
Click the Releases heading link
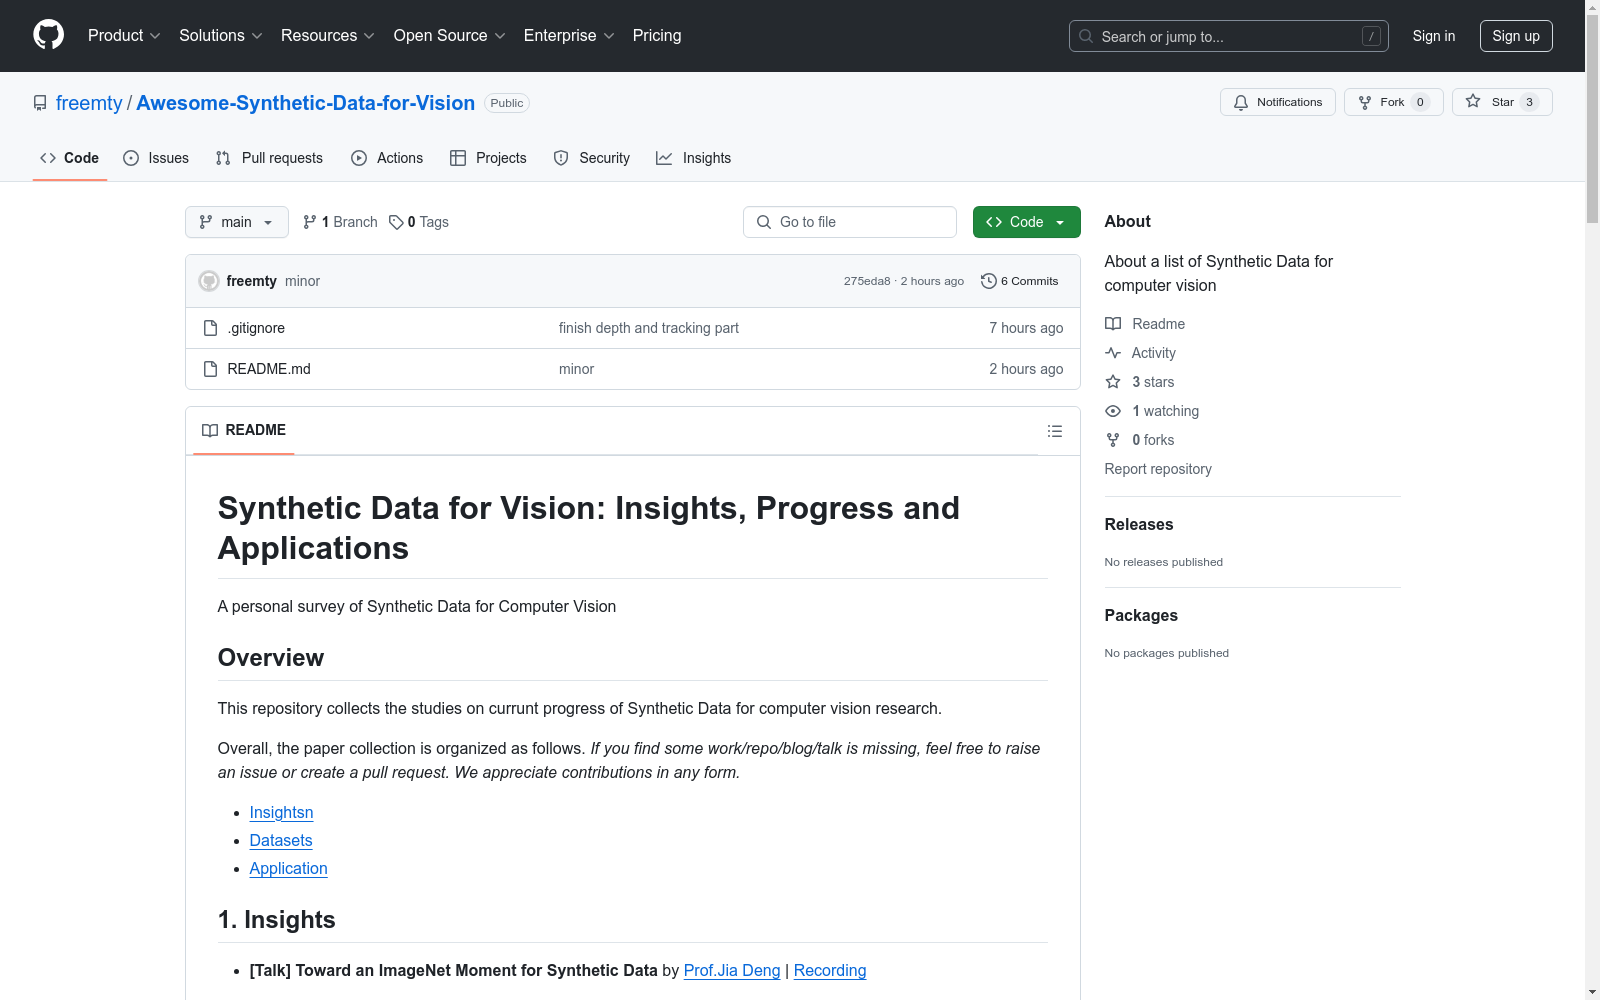pyautogui.click(x=1139, y=525)
